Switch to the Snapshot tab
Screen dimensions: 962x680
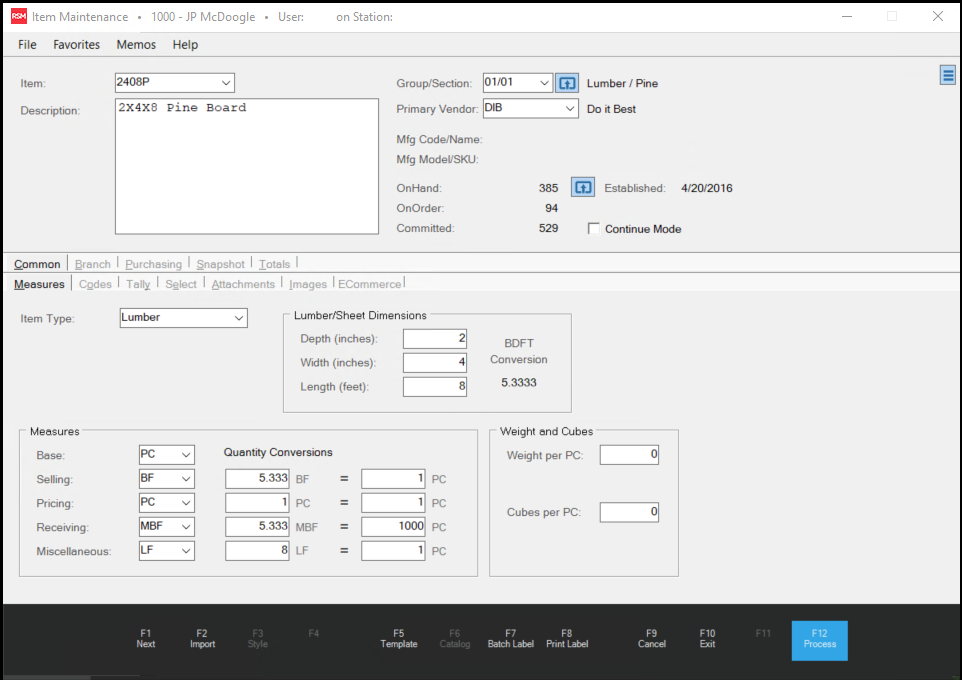pyautogui.click(x=220, y=264)
